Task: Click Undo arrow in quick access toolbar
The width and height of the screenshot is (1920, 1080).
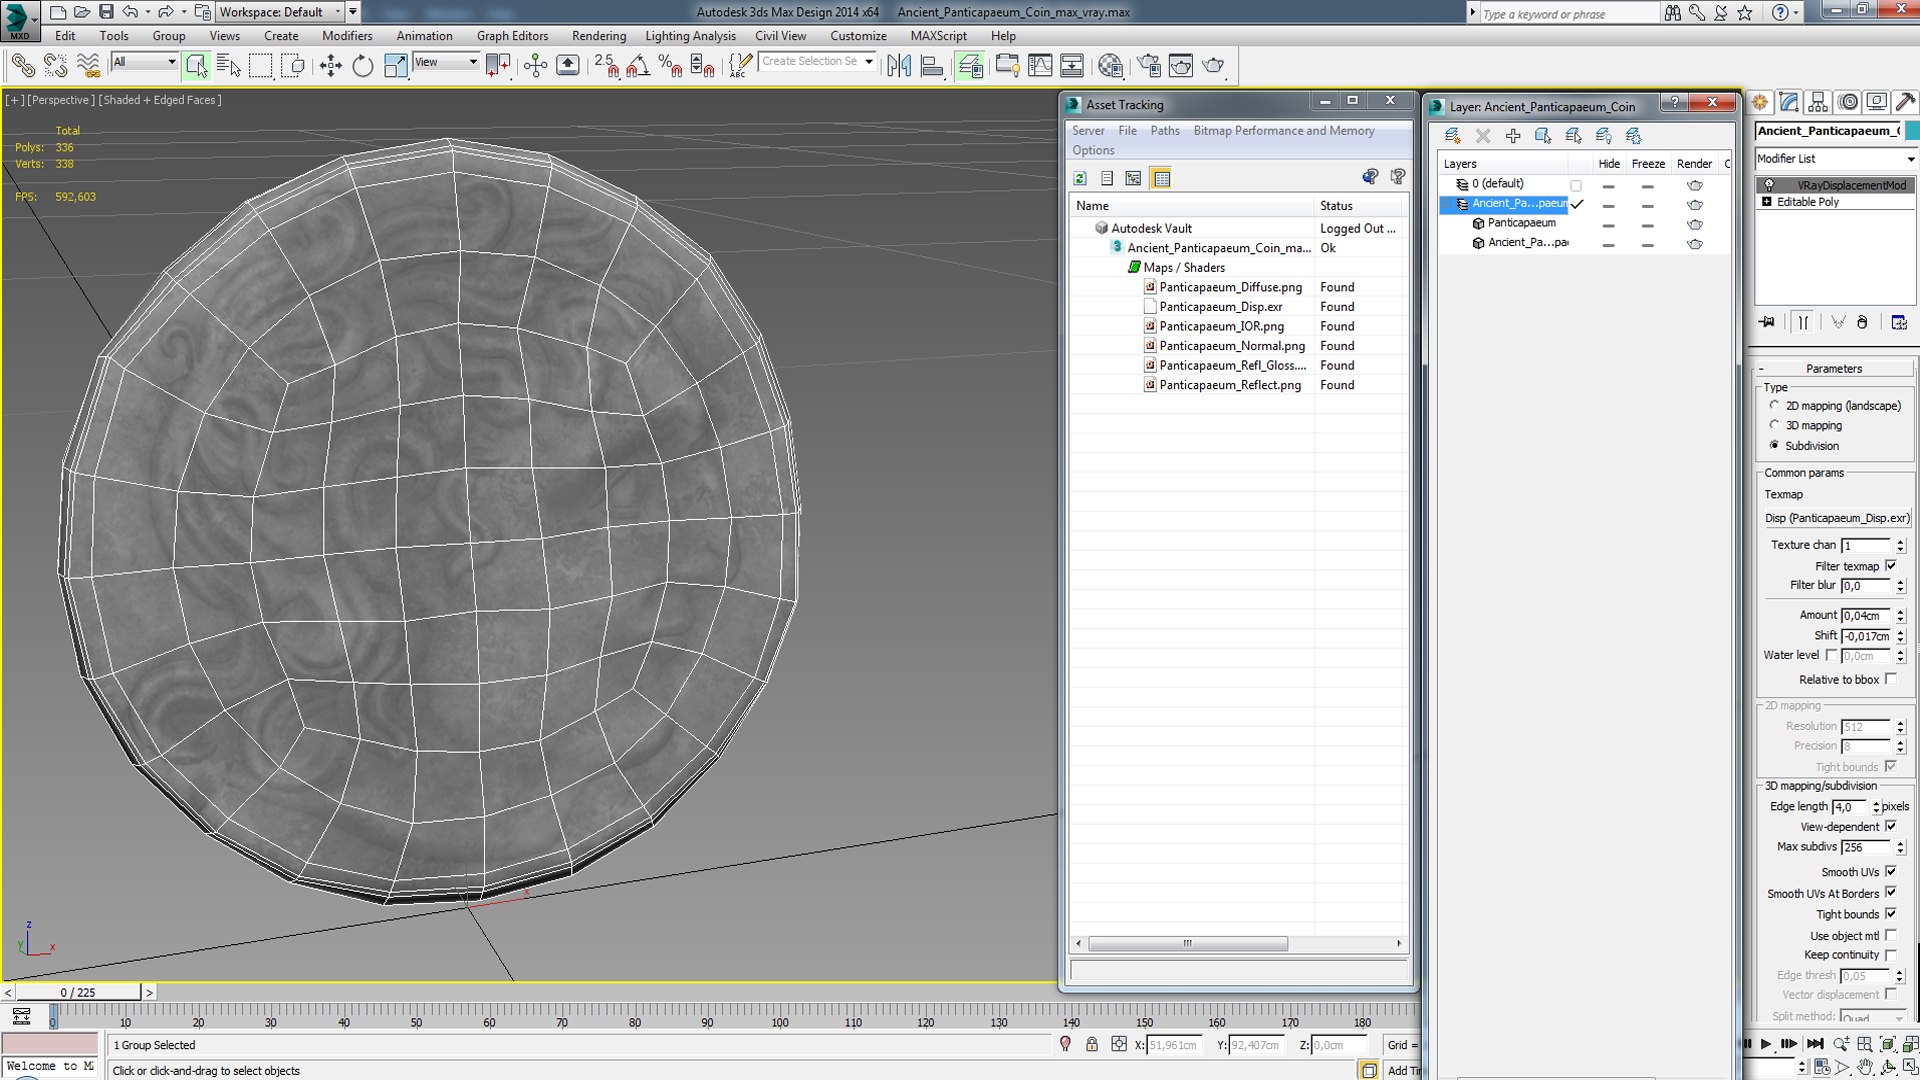Action: click(x=130, y=12)
